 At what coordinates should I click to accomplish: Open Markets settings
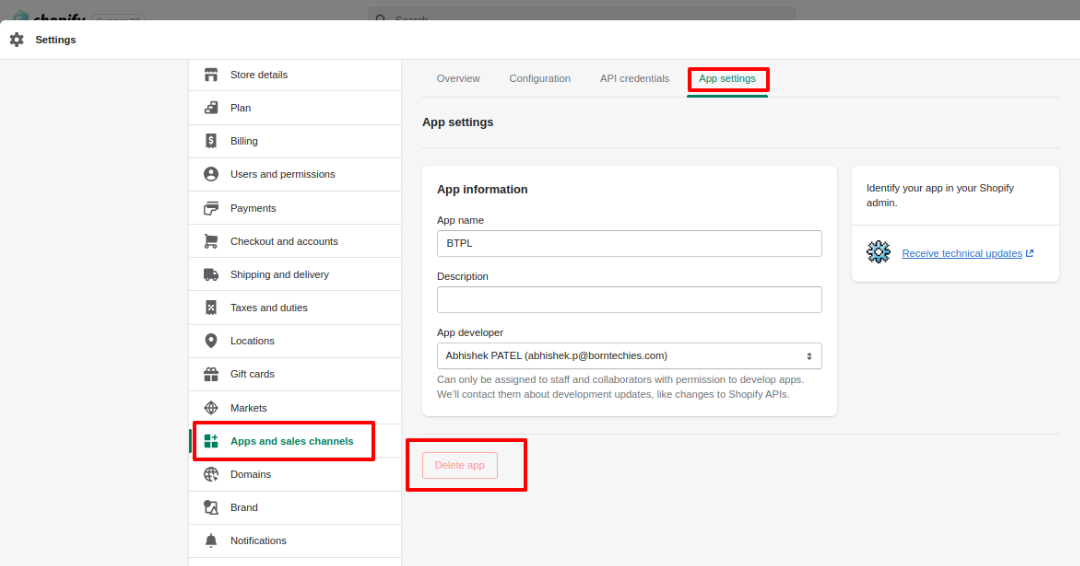tap(295, 408)
